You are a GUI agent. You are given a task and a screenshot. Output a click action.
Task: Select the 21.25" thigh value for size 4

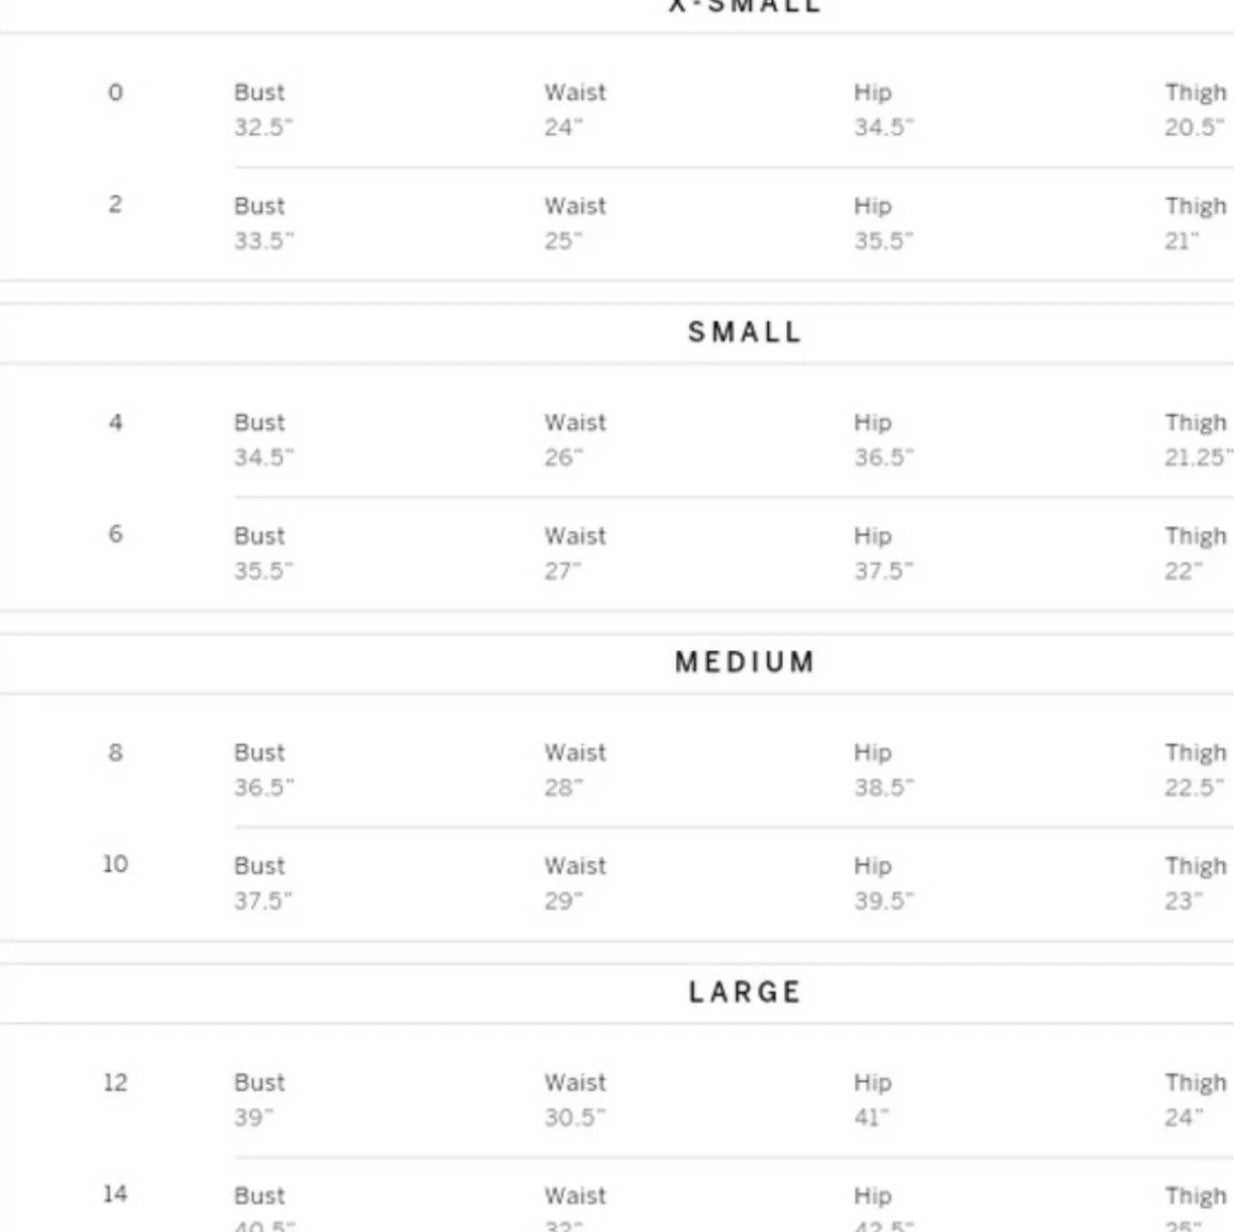(x=1198, y=457)
